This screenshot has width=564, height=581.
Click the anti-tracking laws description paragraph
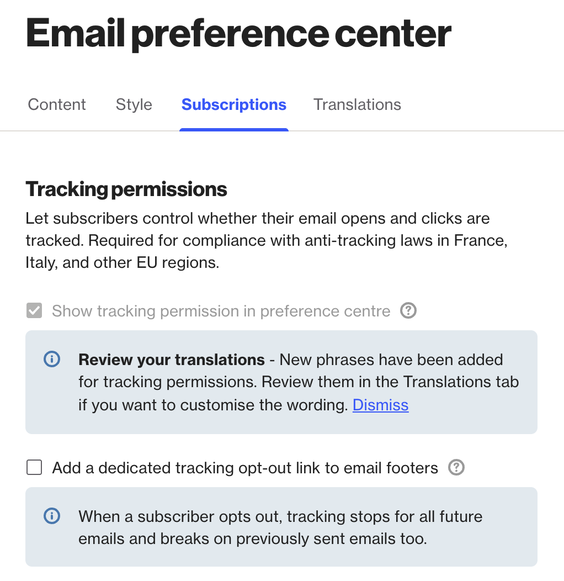tap(266, 240)
